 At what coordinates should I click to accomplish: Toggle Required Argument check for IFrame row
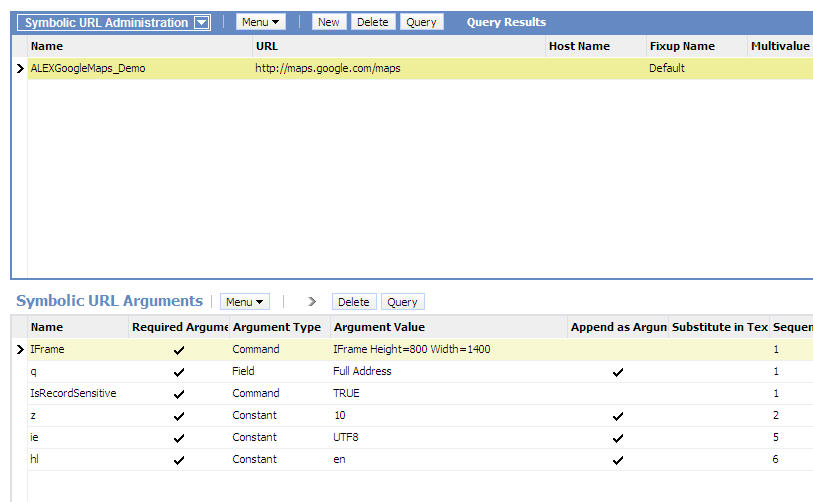[179, 351]
